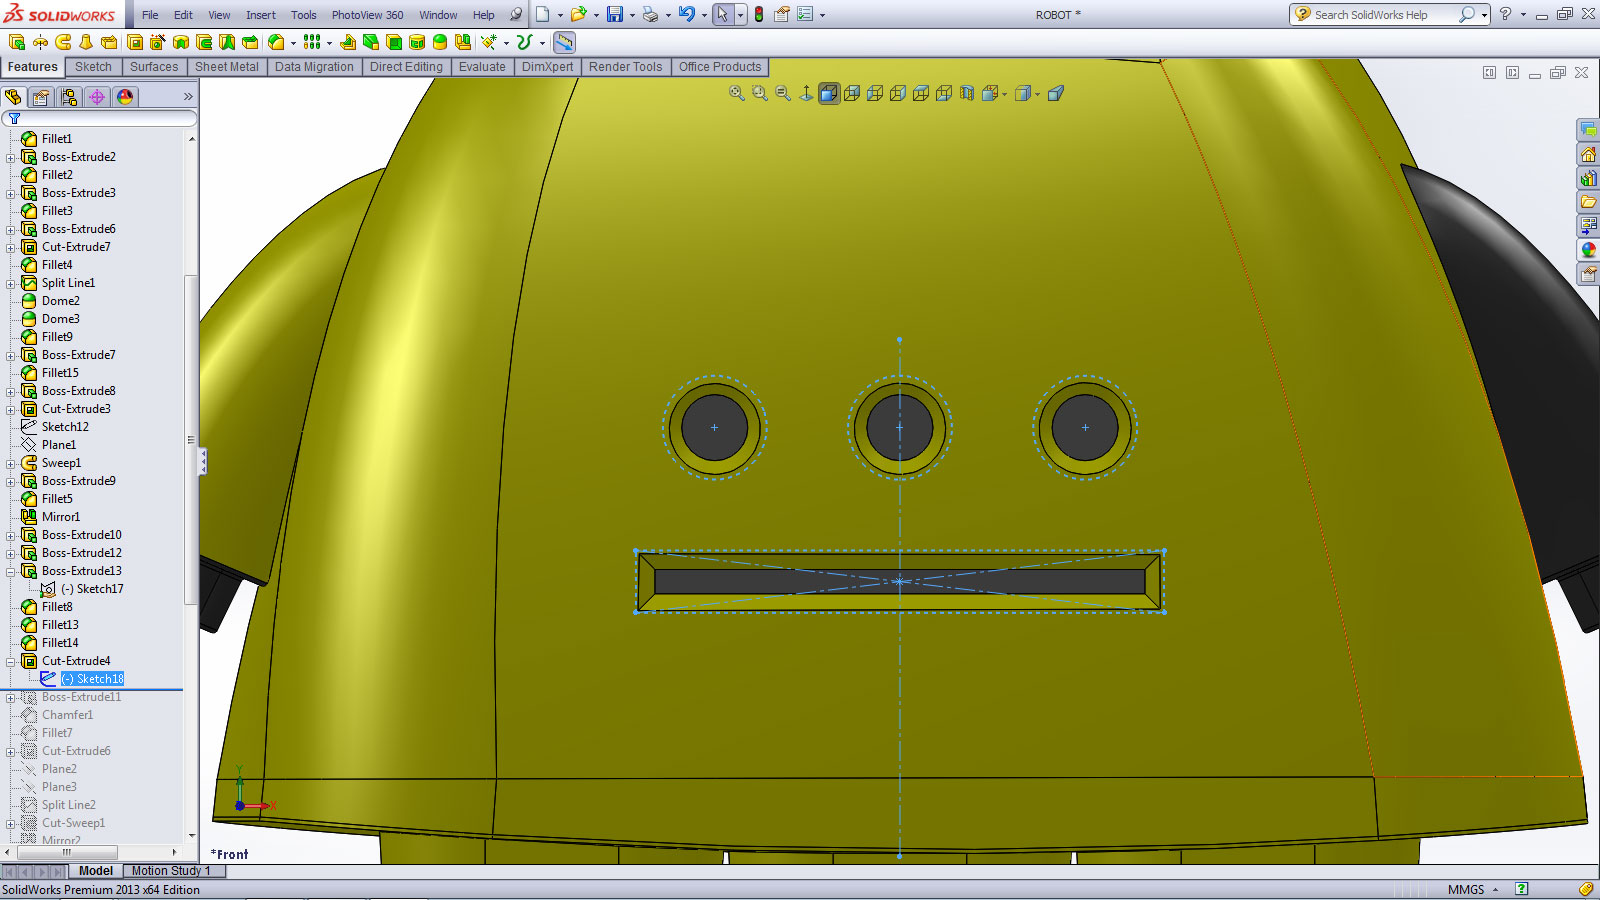Open the Insert menu
This screenshot has height=900, width=1600.
pos(261,15)
